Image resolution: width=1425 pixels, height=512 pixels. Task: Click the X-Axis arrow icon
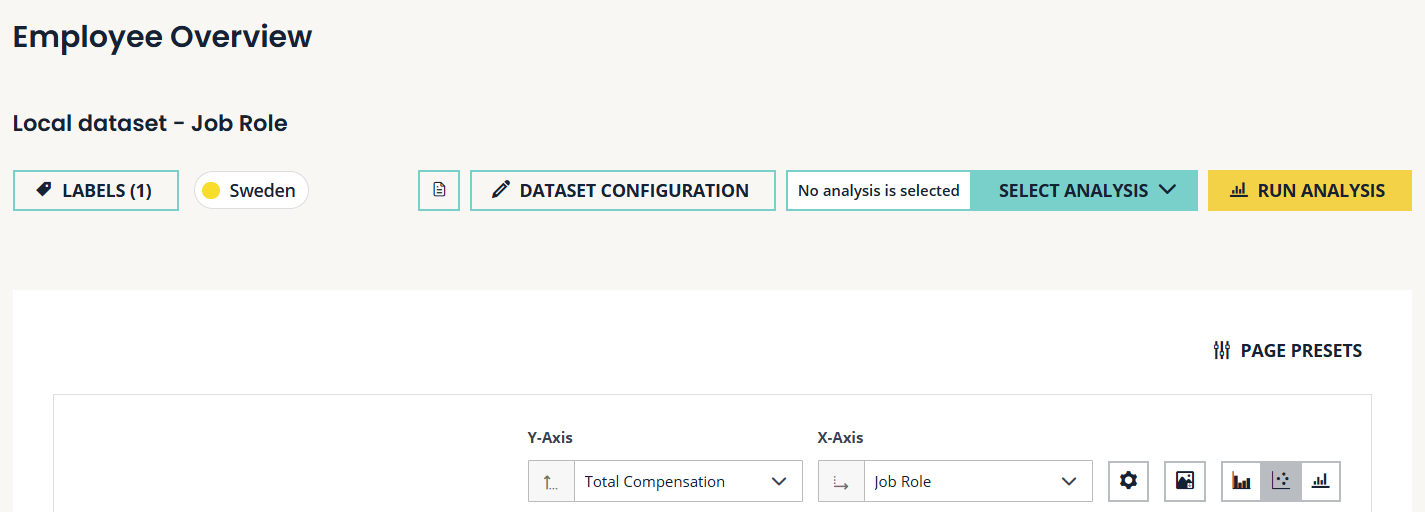841,482
